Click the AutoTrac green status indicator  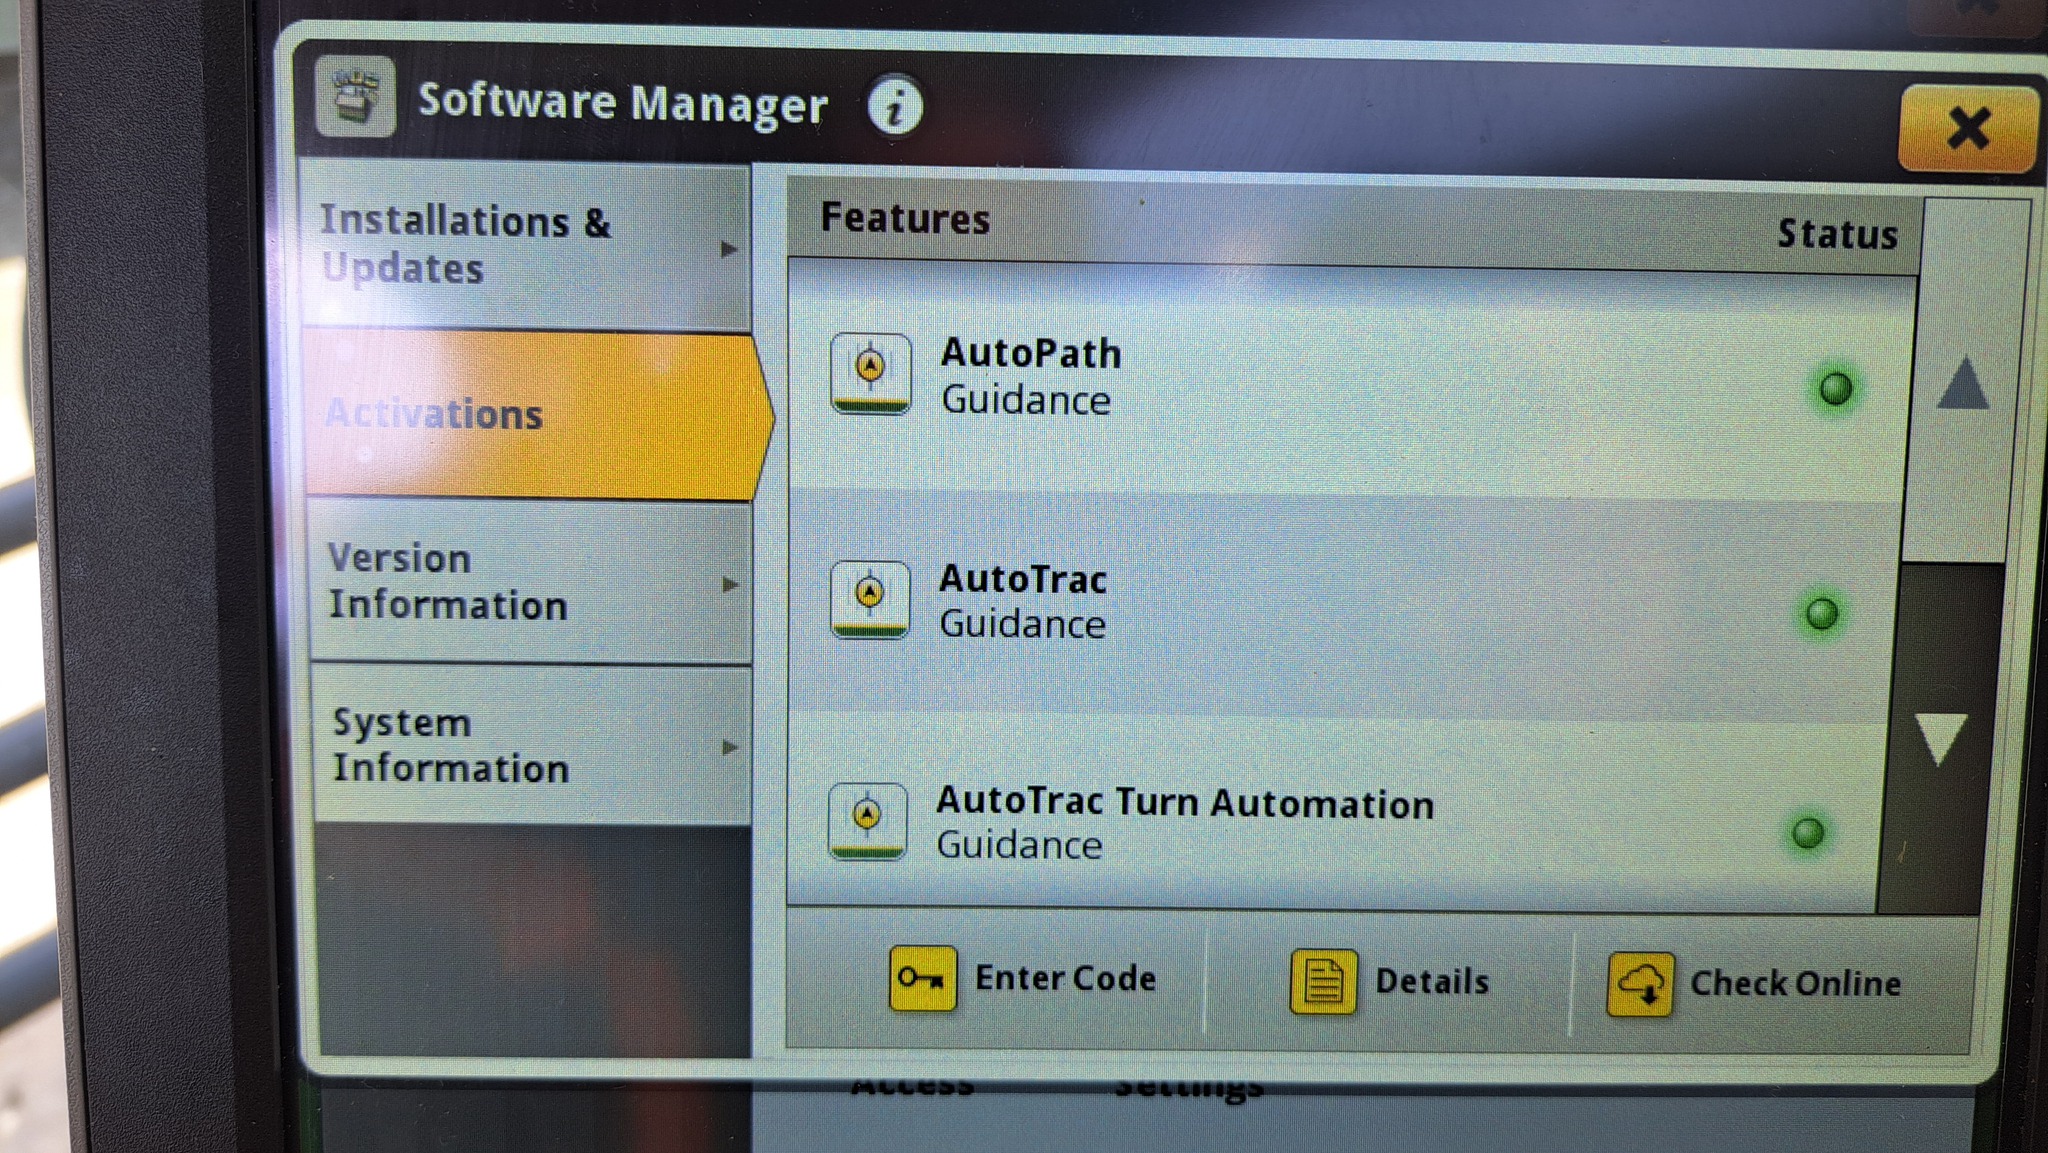(x=1821, y=613)
